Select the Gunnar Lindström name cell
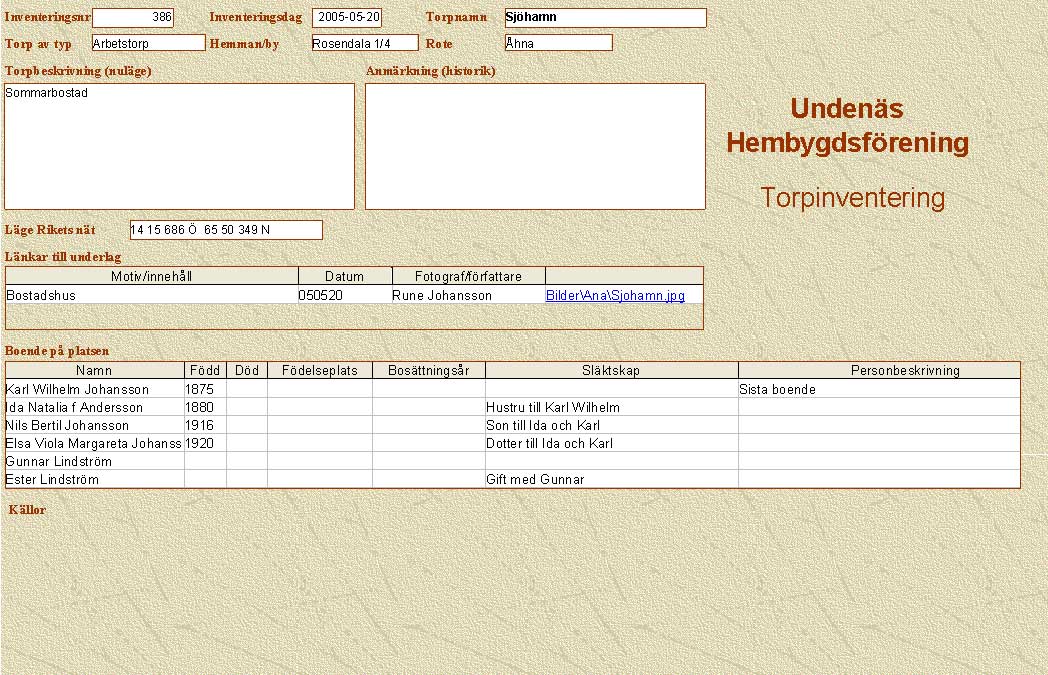Screen dimensions: 1048x675 pyautogui.click(x=95, y=462)
